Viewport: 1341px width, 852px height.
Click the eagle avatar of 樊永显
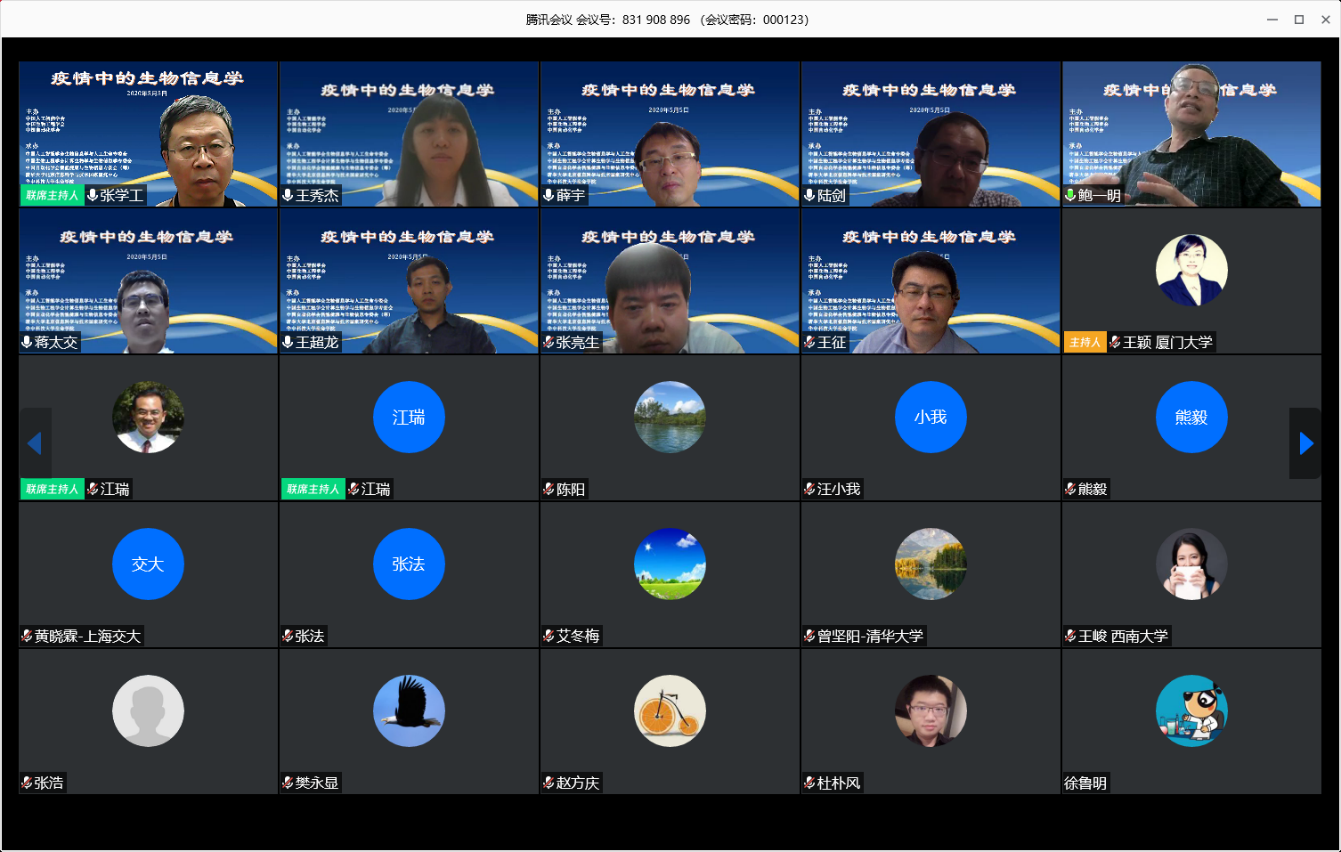coord(409,711)
